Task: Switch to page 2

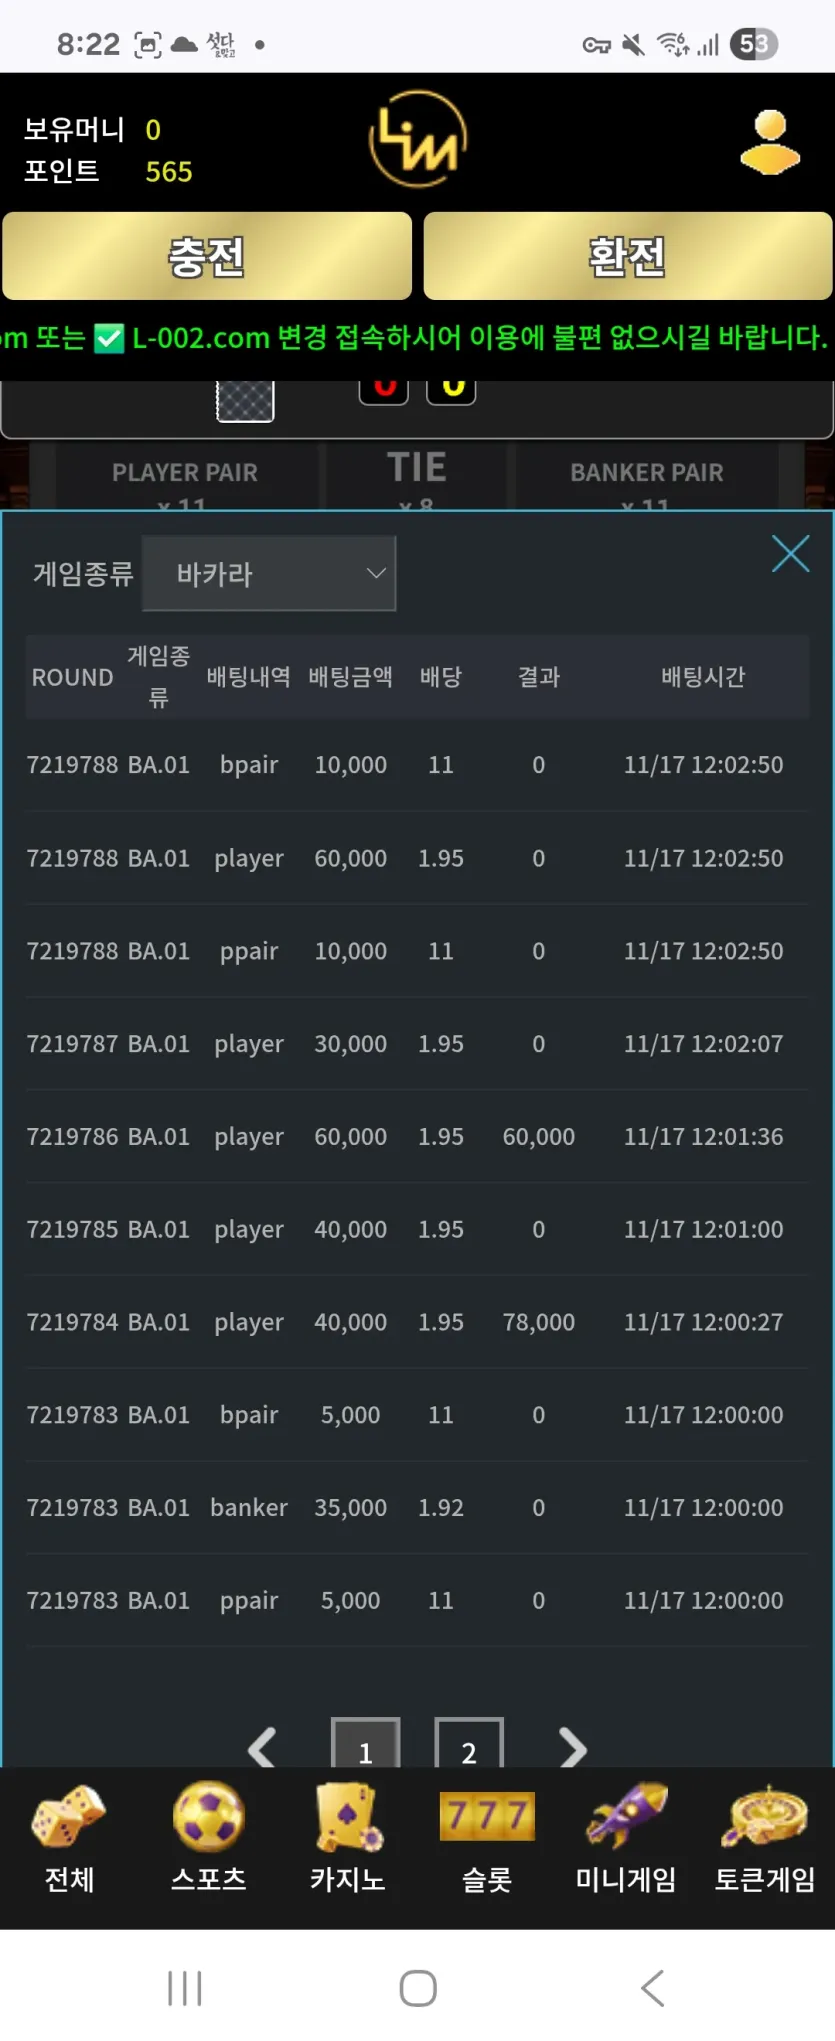Action: click(469, 1744)
